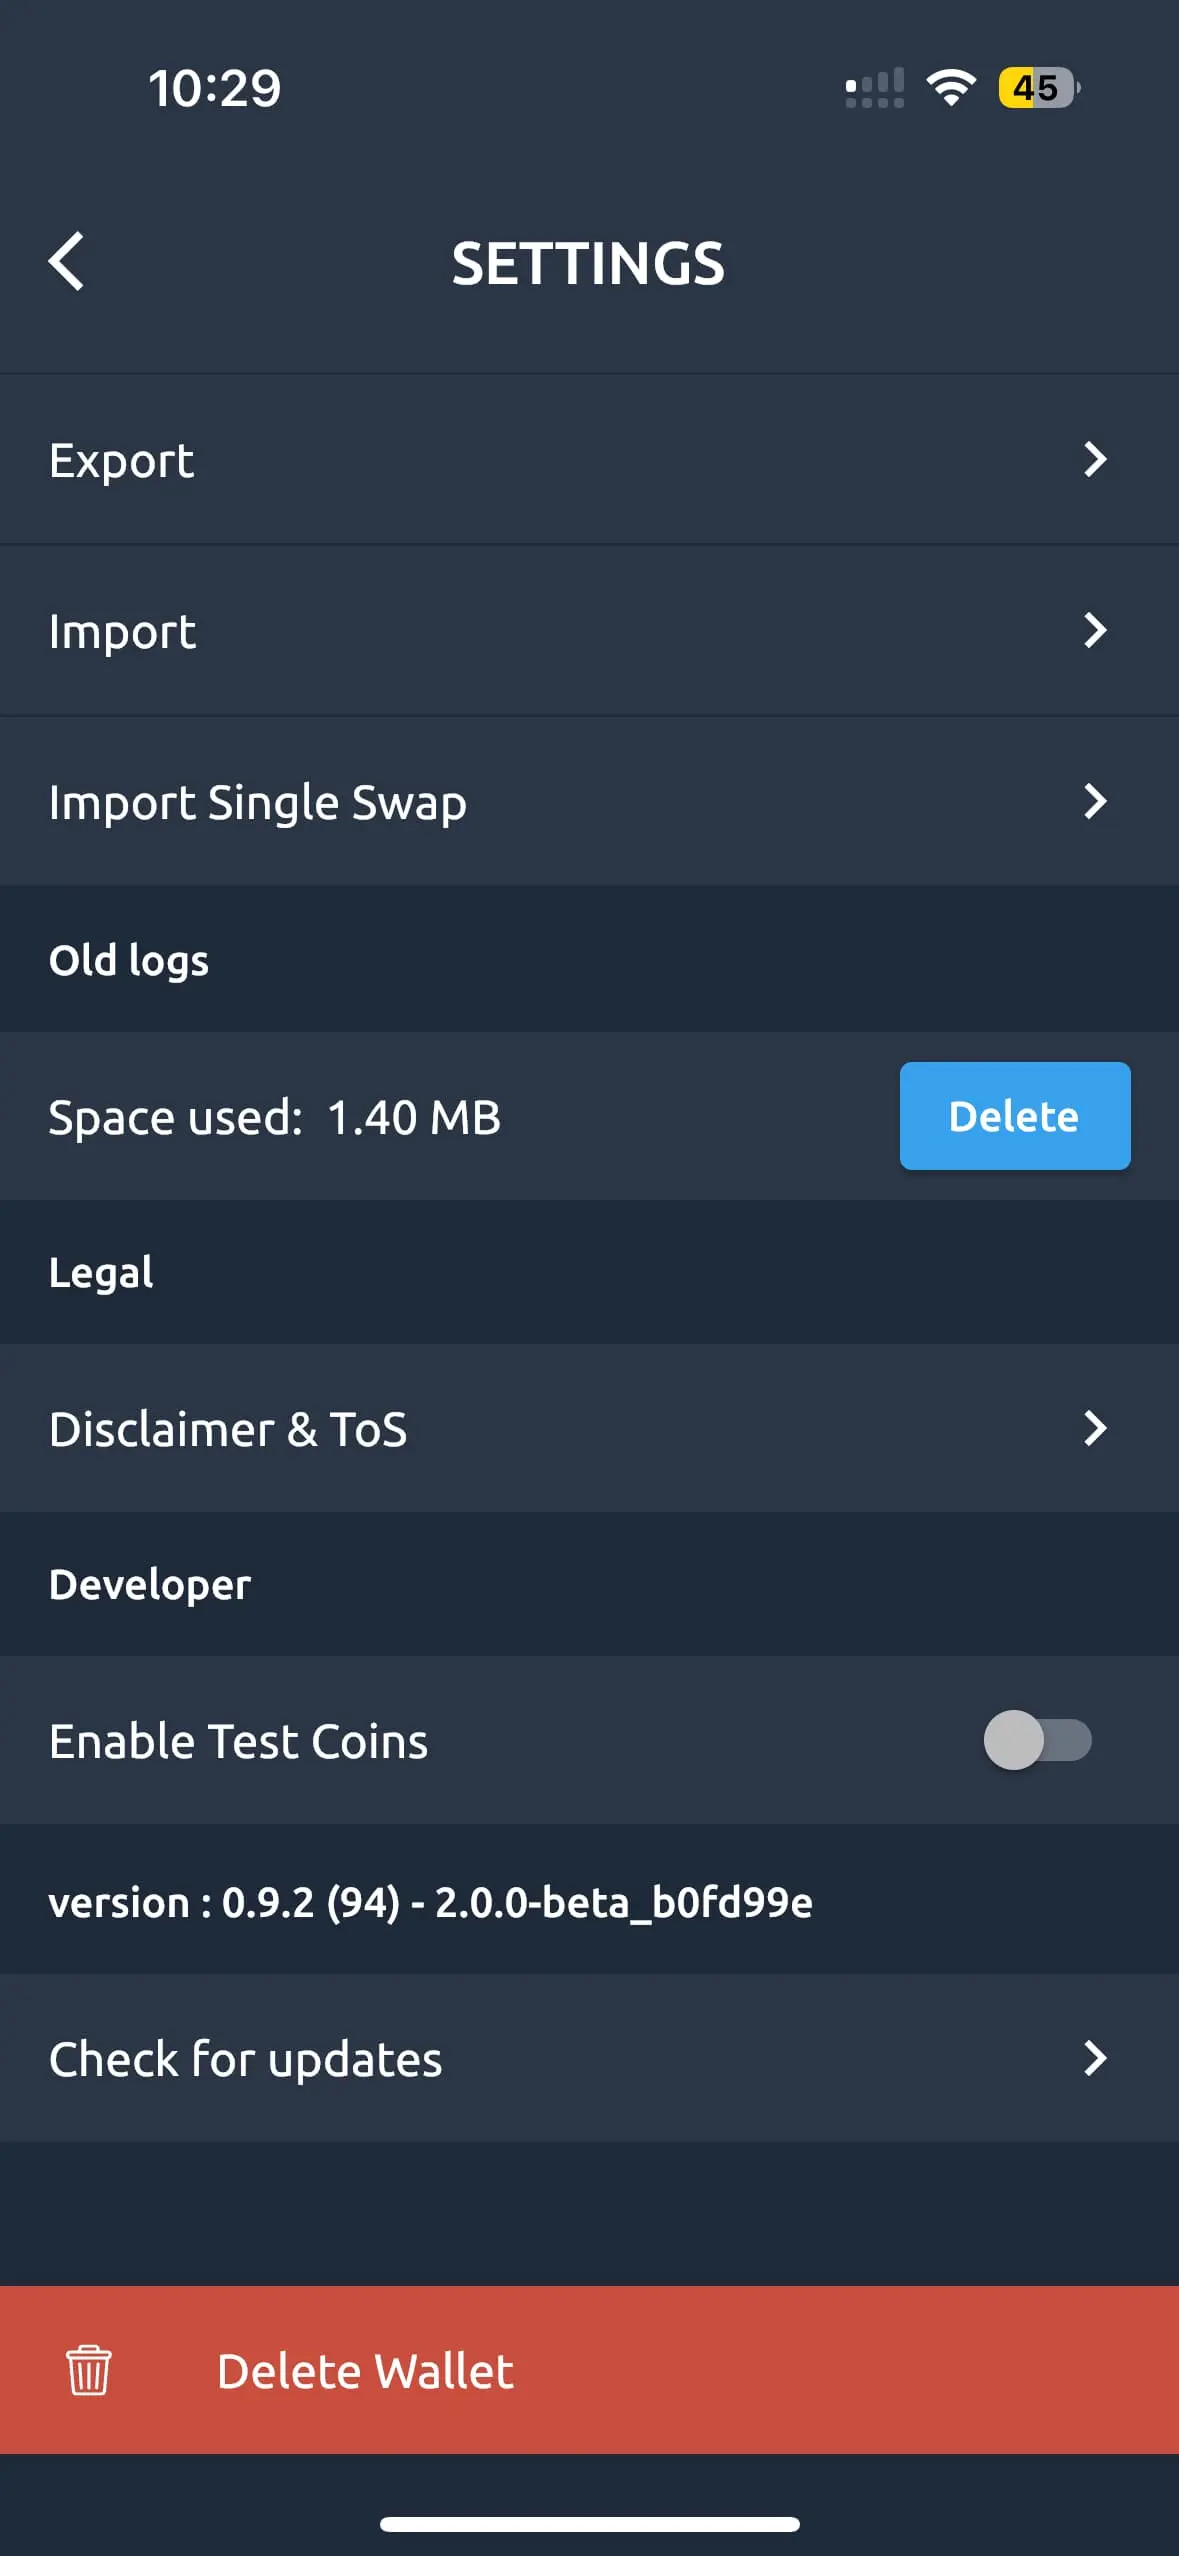Delete the old logs using 1.40 MB
Screen dimensions: 1179x2556
(x=1014, y=1116)
